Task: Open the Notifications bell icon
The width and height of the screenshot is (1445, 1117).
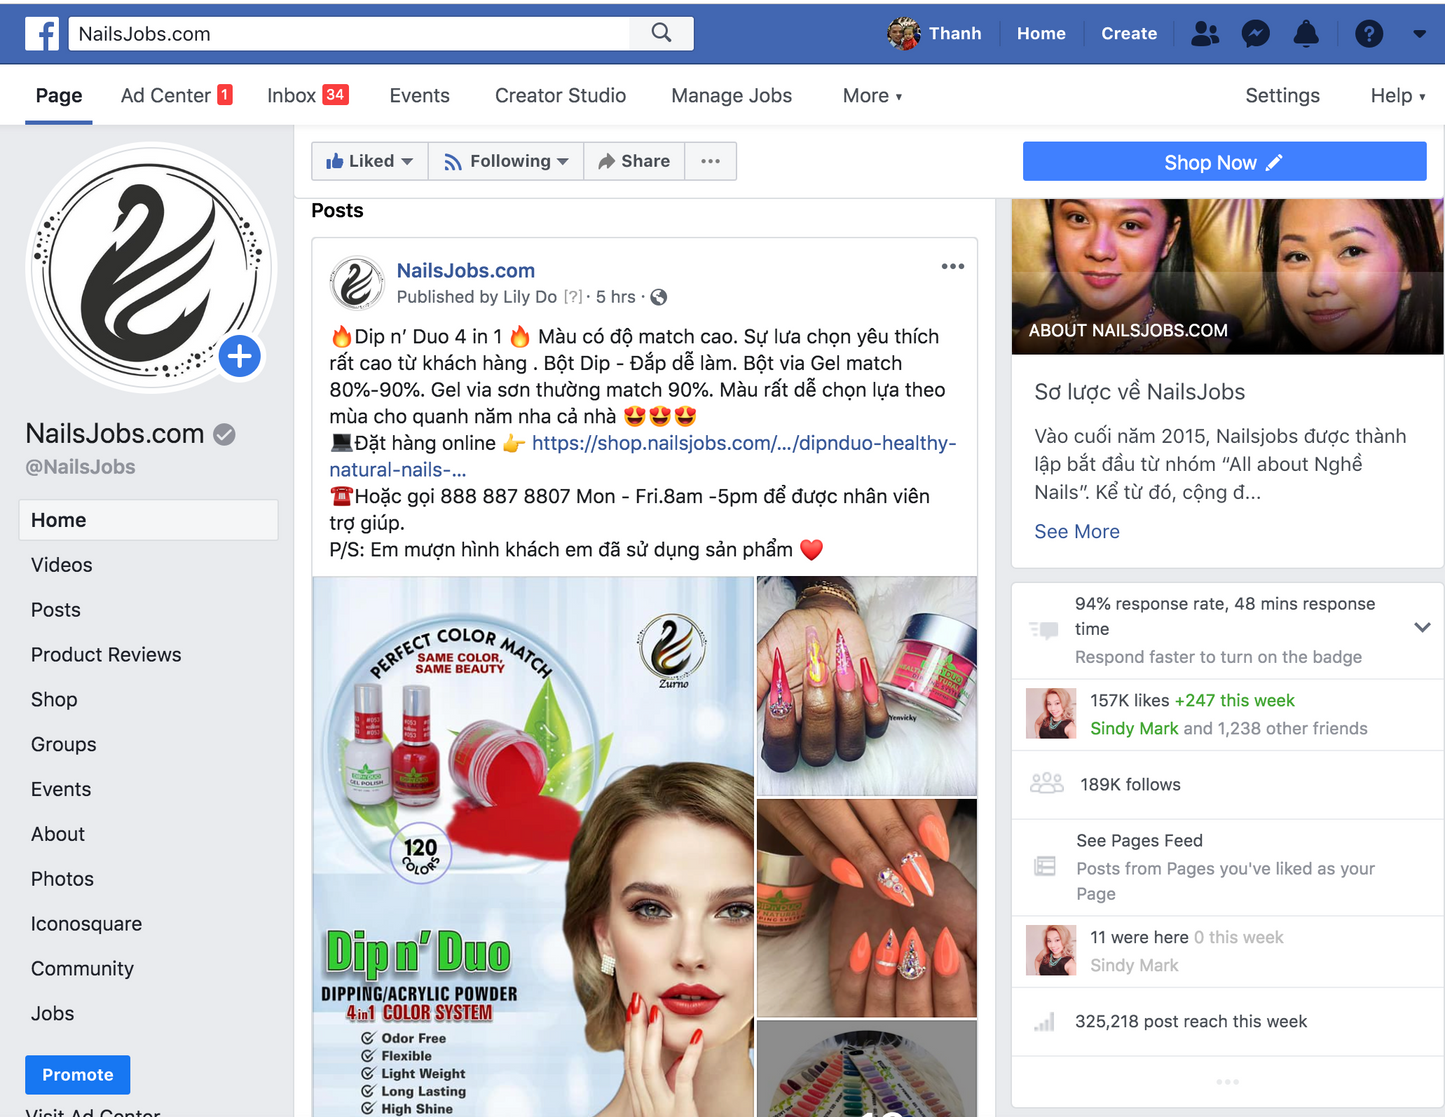Action: coord(1306,33)
